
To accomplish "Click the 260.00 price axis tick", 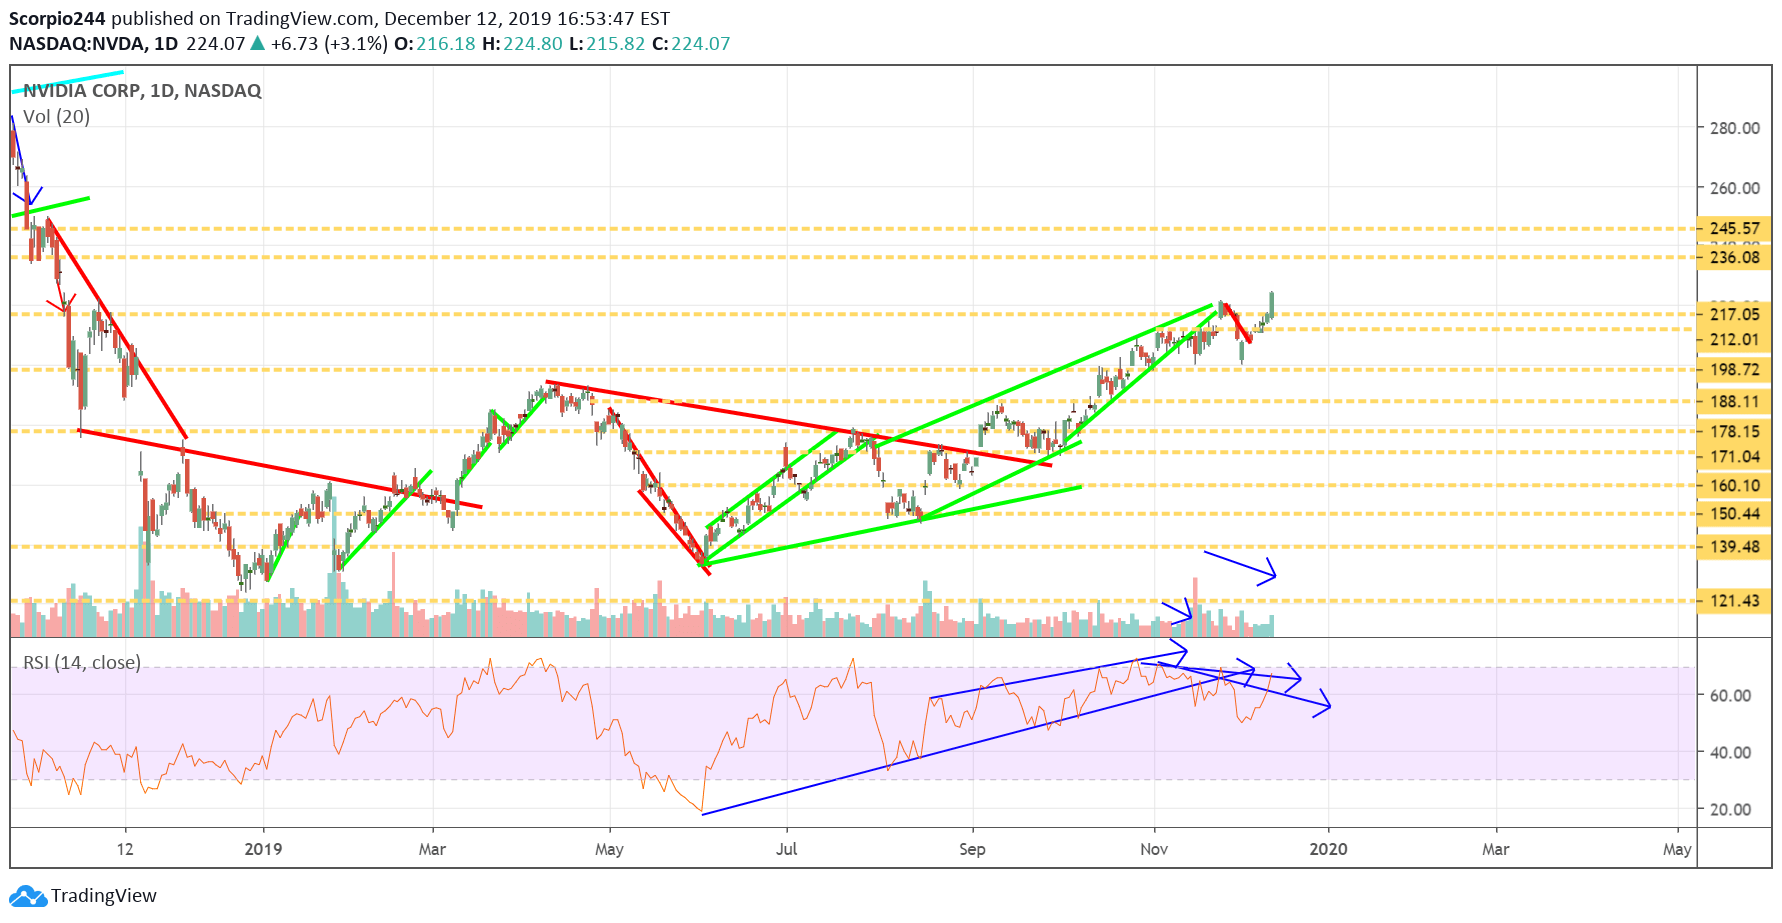I will (x=1734, y=188).
